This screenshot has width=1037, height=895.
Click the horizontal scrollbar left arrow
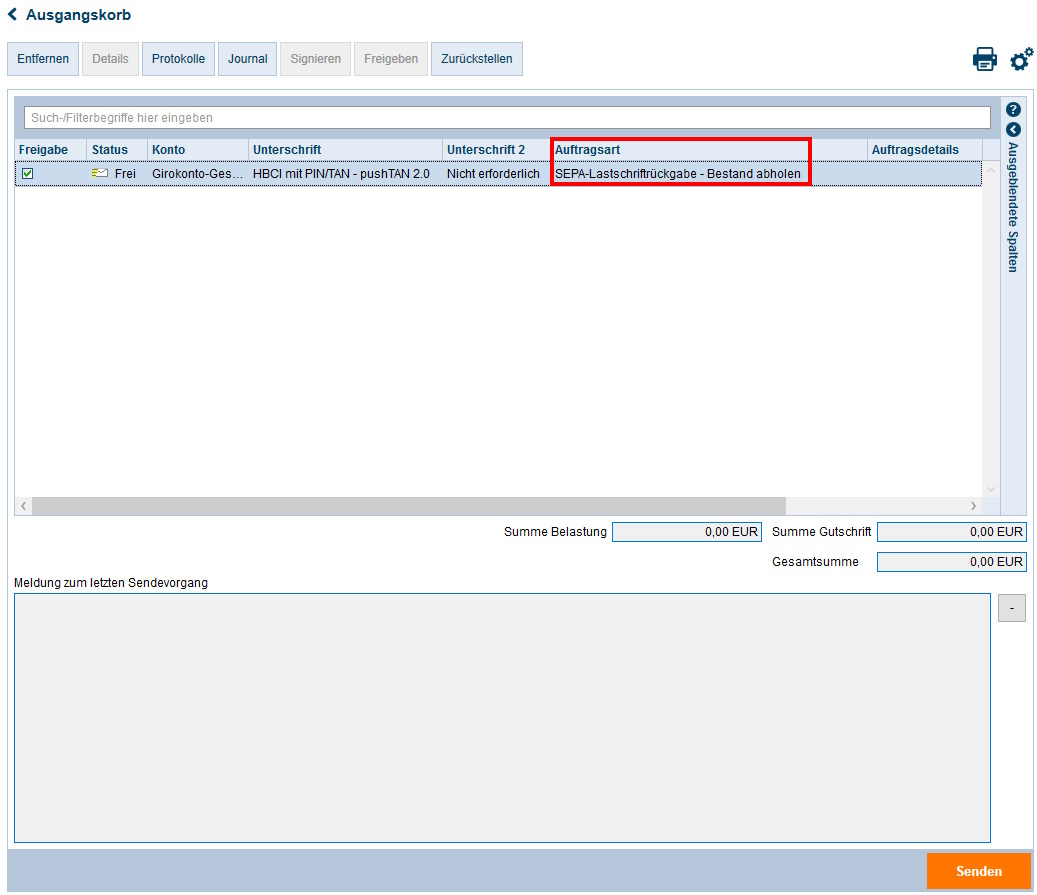pyautogui.click(x=23, y=506)
